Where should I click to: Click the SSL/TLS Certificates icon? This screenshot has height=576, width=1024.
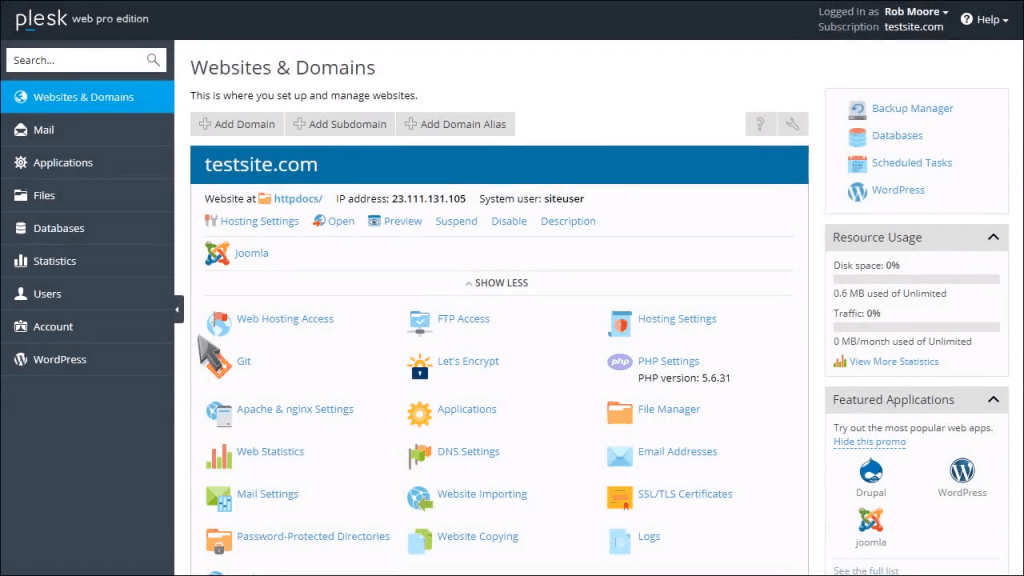[620, 496]
